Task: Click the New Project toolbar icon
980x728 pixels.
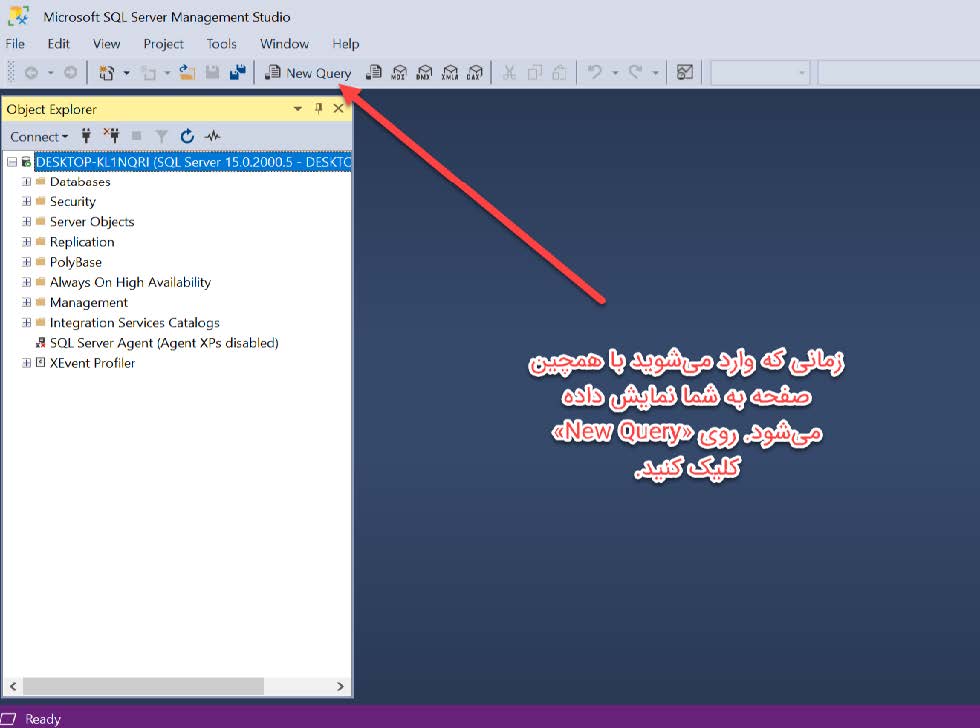Action: (x=107, y=73)
